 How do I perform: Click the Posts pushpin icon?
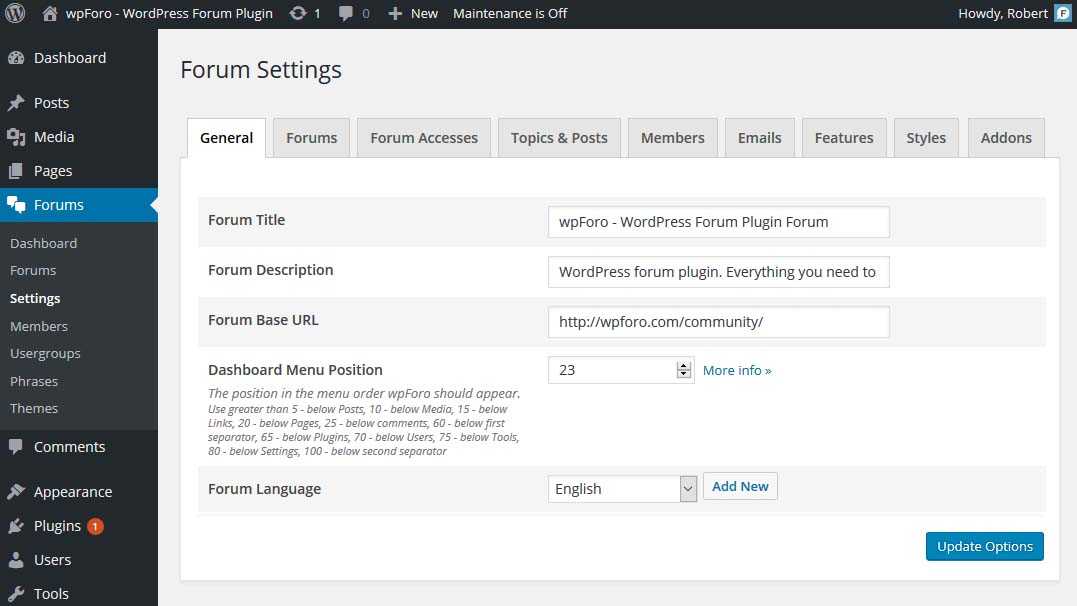pos(16,103)
